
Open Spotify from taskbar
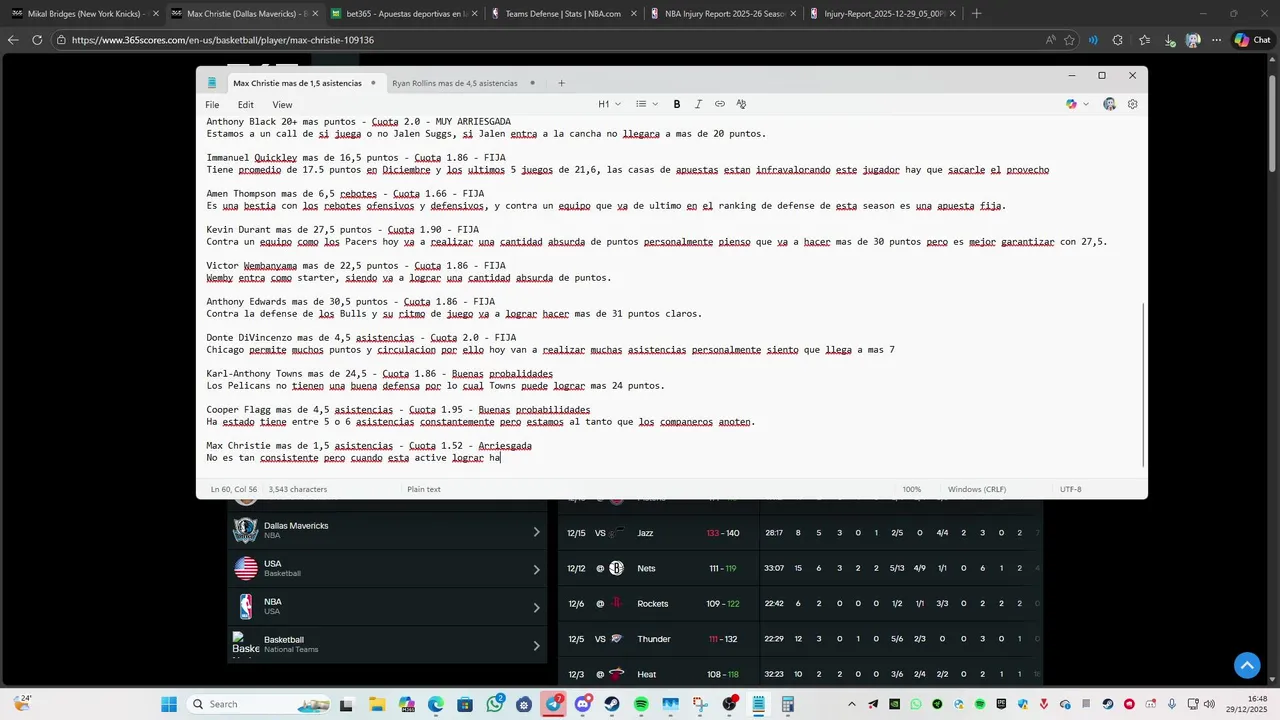[x=641, y=704]
